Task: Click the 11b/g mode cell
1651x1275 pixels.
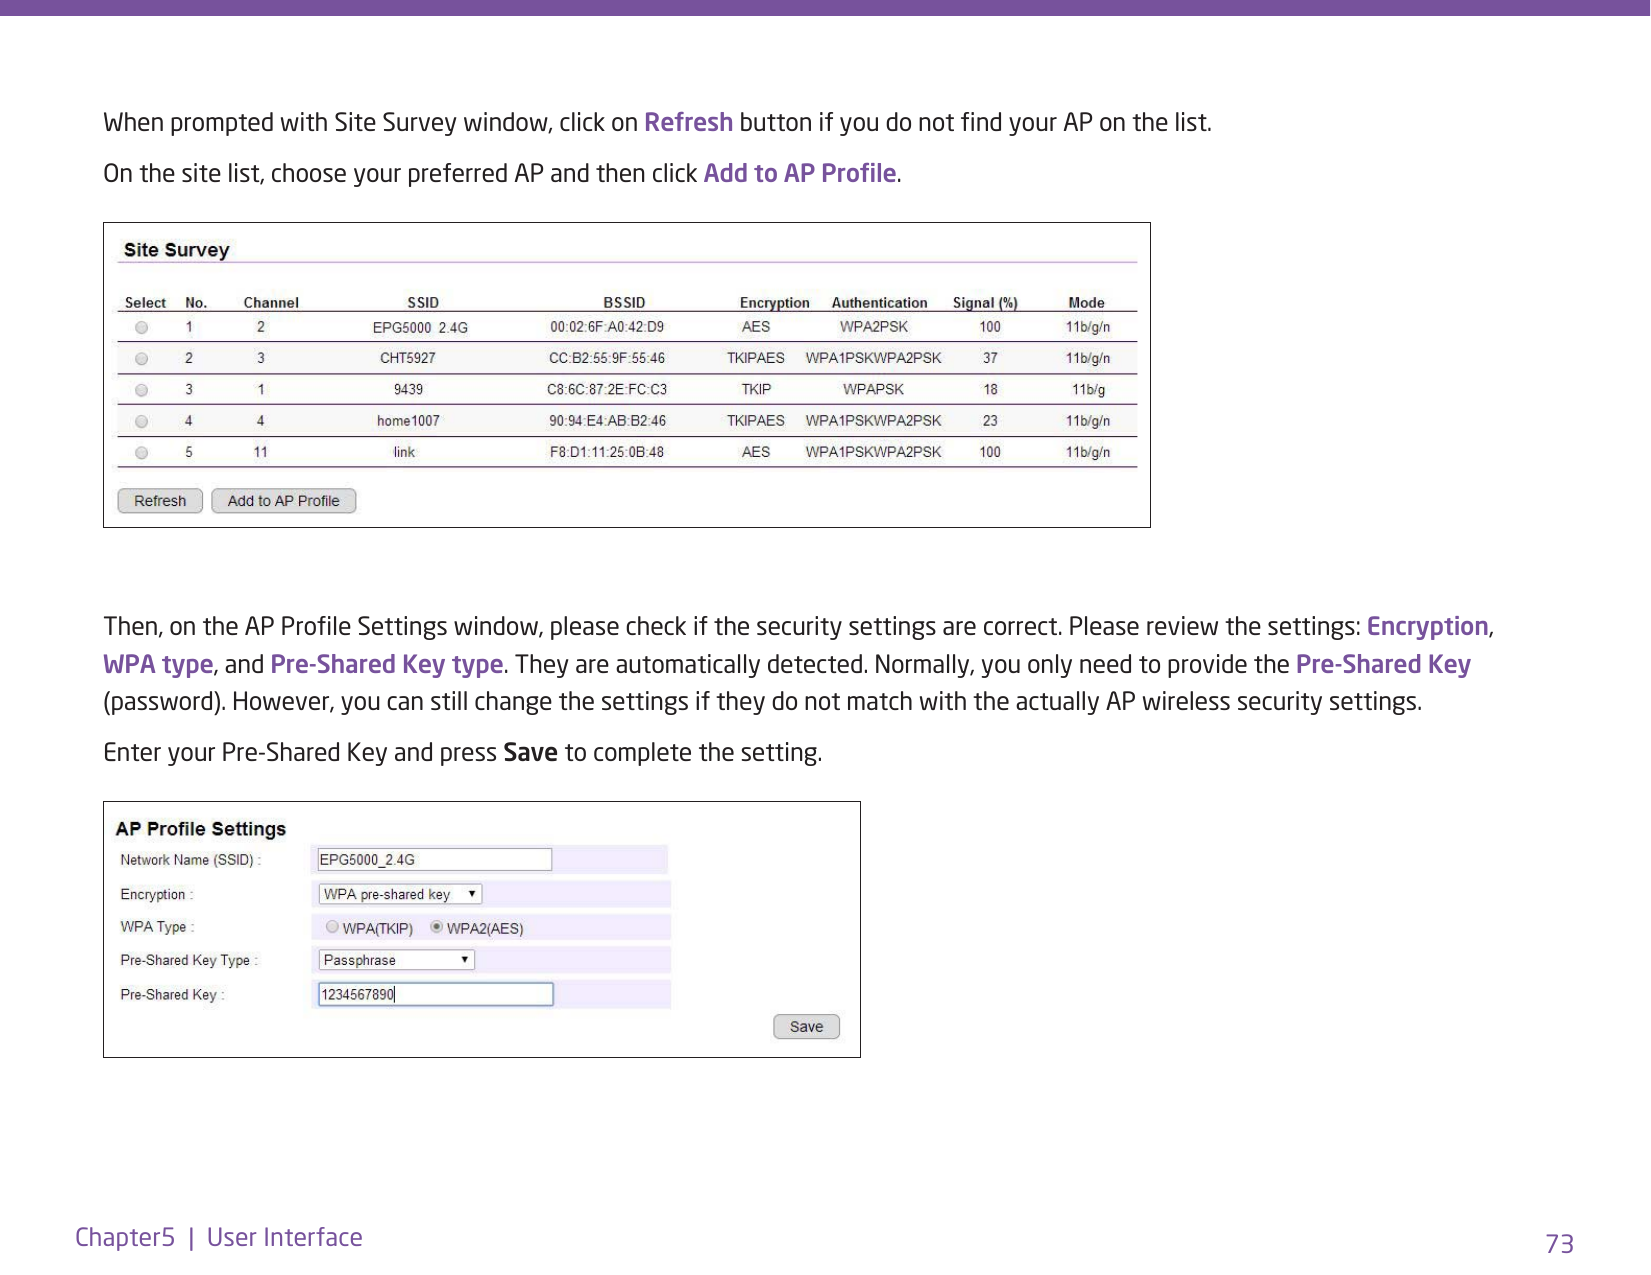Action: [x=1089, y=390]
